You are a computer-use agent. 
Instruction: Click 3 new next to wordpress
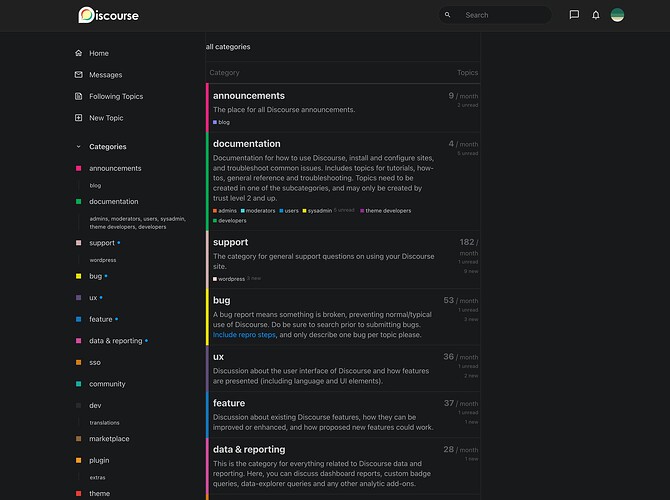254,278
